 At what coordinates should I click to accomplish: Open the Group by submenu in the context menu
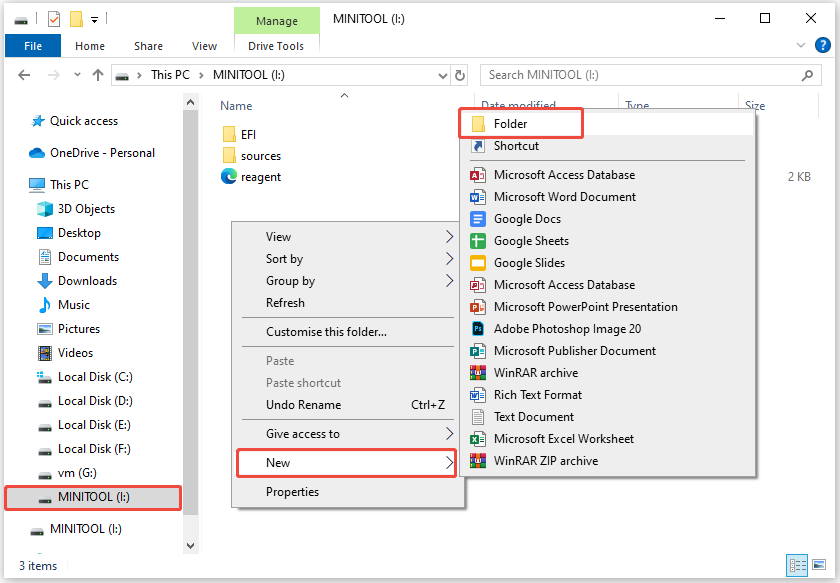348,281
